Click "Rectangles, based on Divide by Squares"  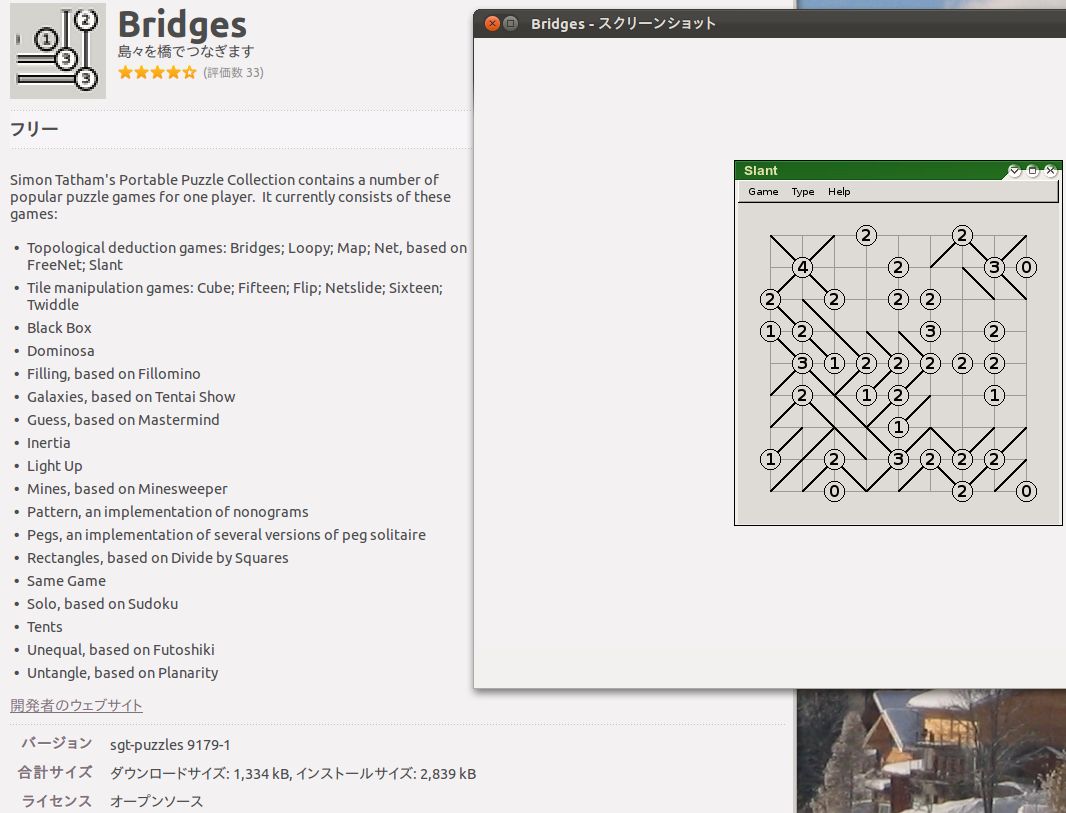pos(158,558)
